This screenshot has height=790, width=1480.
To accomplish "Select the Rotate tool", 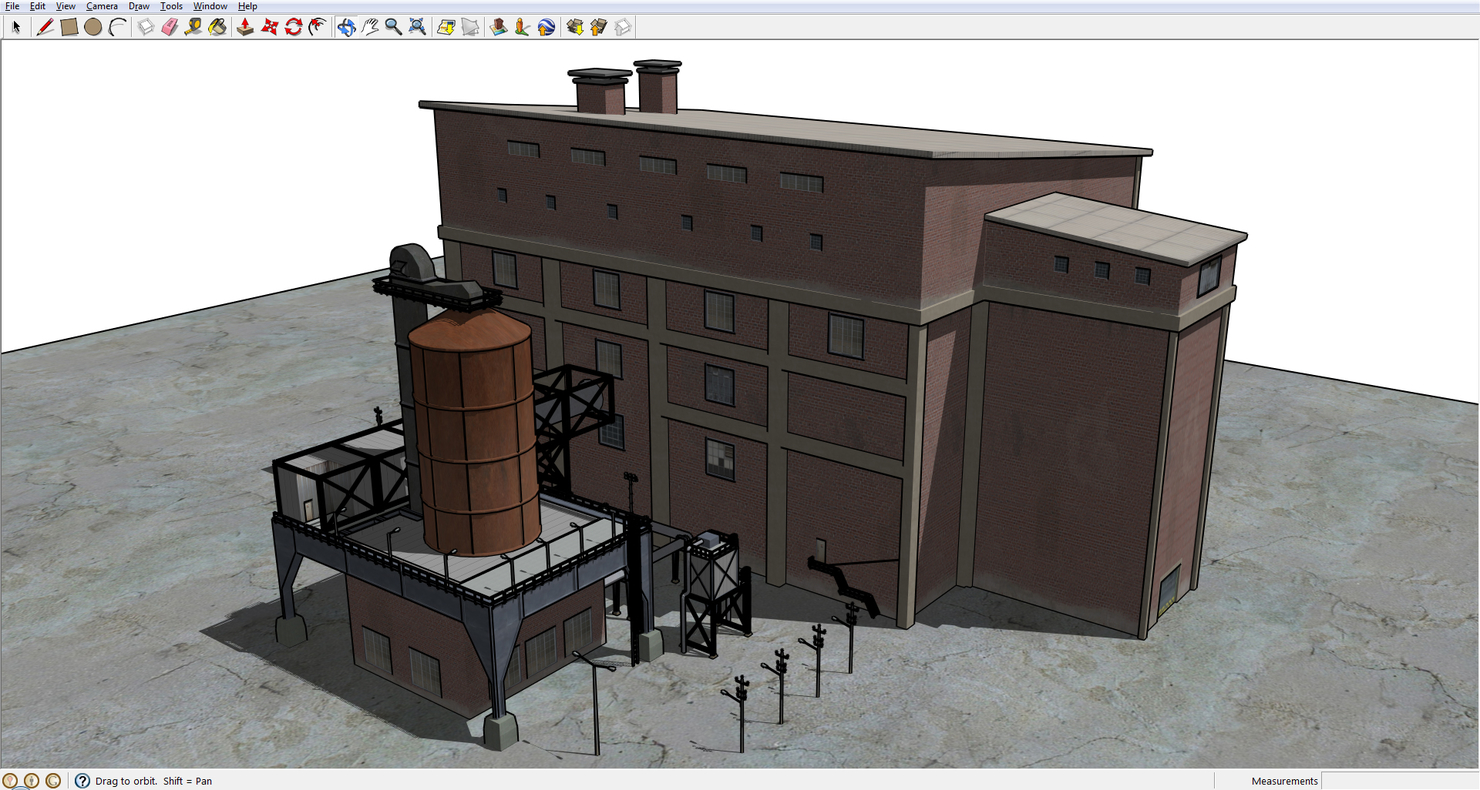I will [292, 27].
